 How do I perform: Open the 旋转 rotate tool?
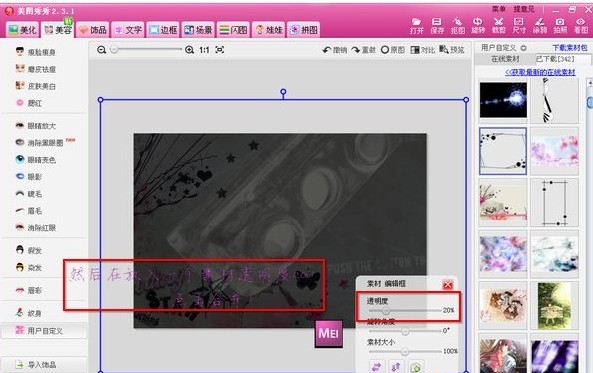pos(478,26)
